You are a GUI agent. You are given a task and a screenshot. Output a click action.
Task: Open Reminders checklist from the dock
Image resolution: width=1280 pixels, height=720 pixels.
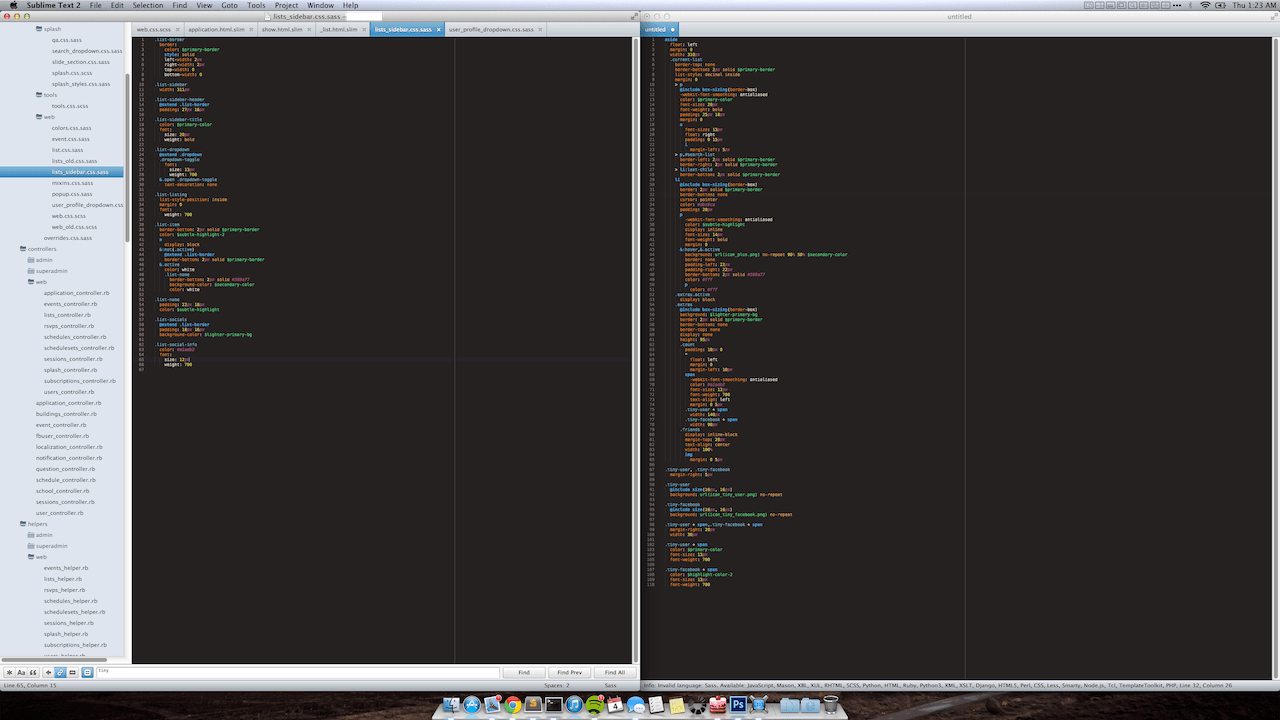tap(656, 705)
